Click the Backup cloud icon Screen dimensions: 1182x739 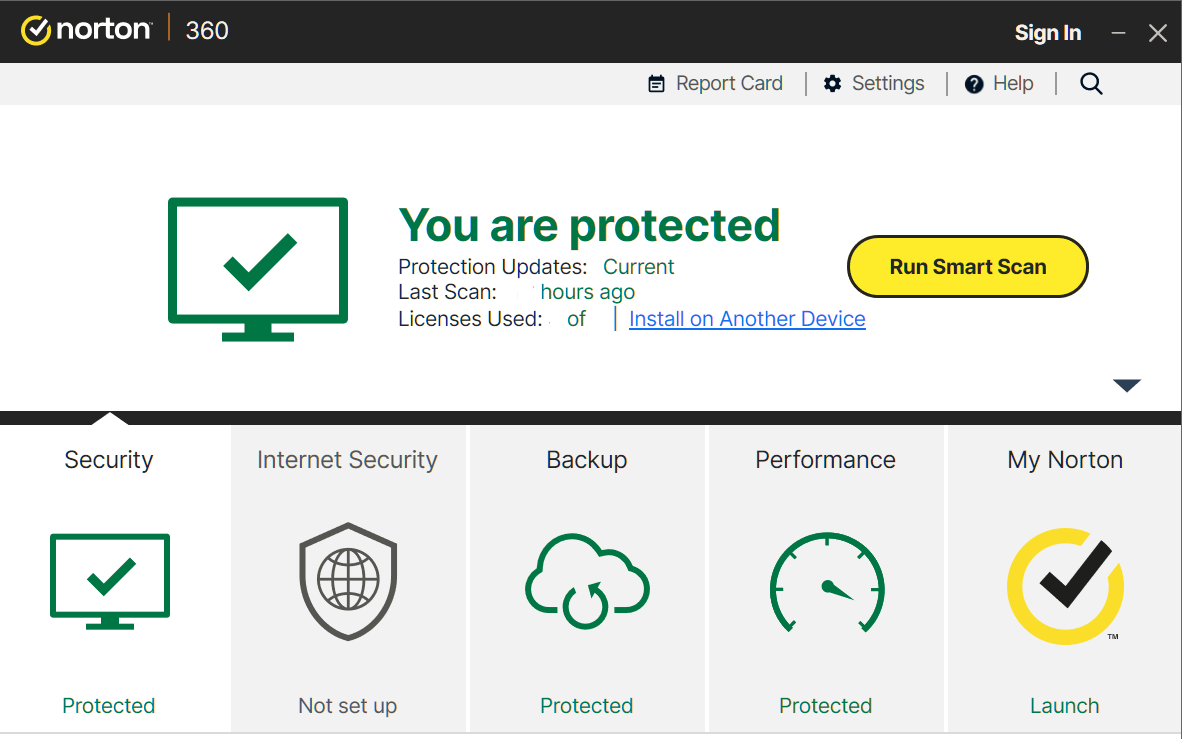click(x=587, y=581)
